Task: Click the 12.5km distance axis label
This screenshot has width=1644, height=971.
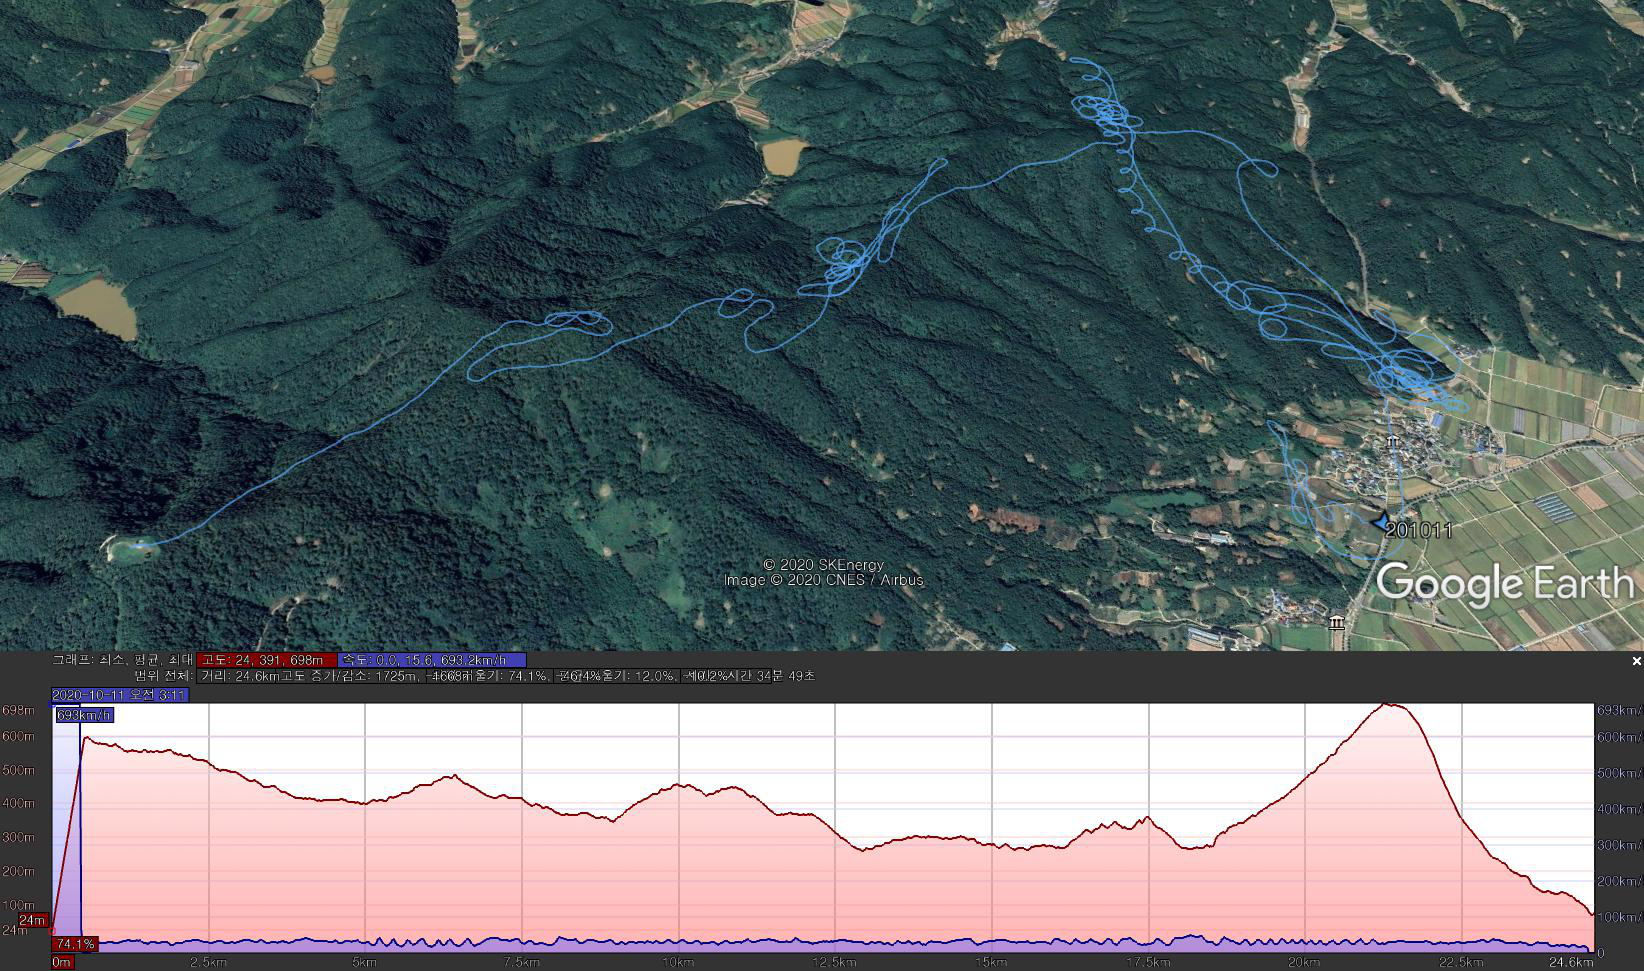Action: (x=835, y=962)
